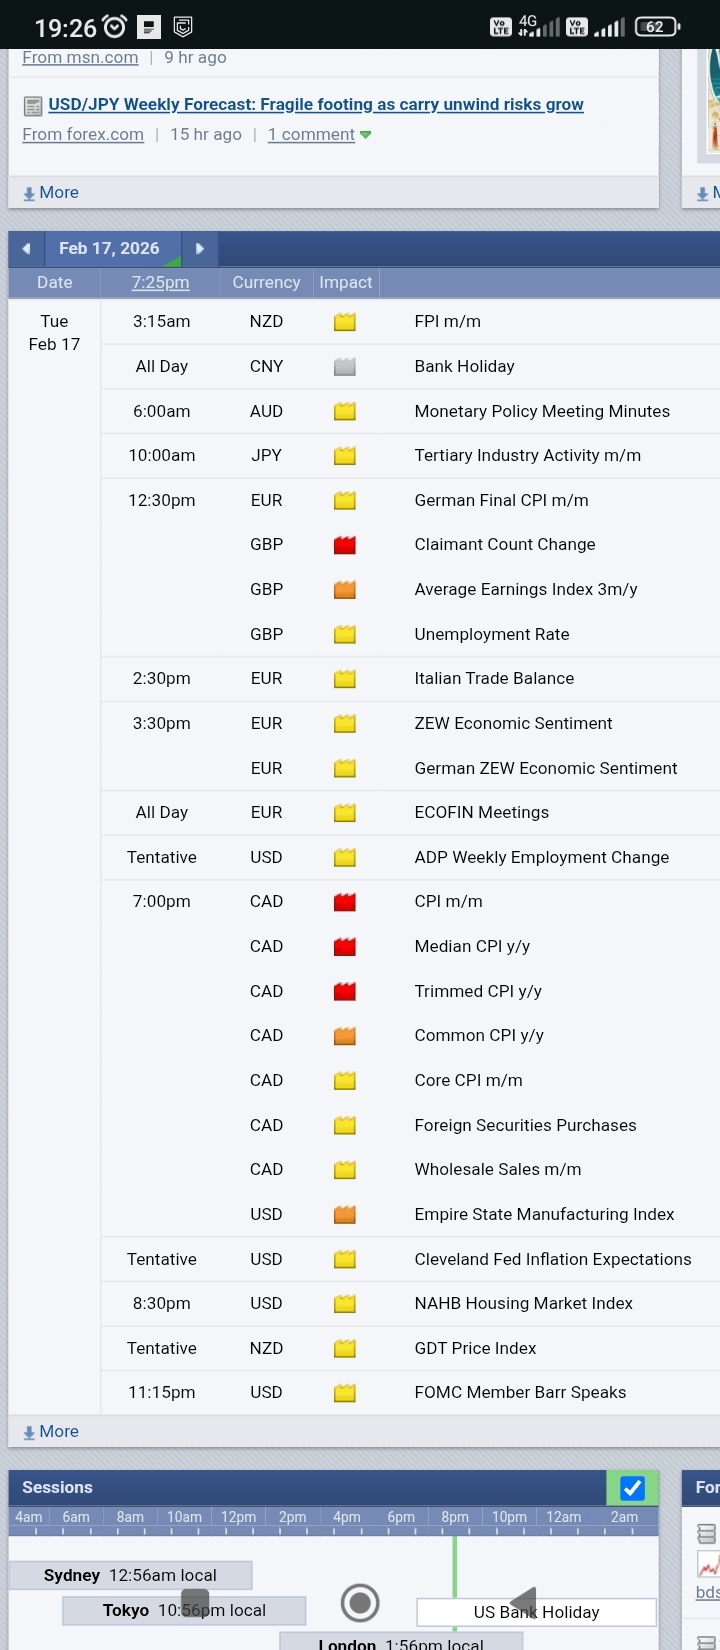Click orange impact icon for Empire State Manufacturing Index
The image size is (720, 1650).
pos(345,1215)
